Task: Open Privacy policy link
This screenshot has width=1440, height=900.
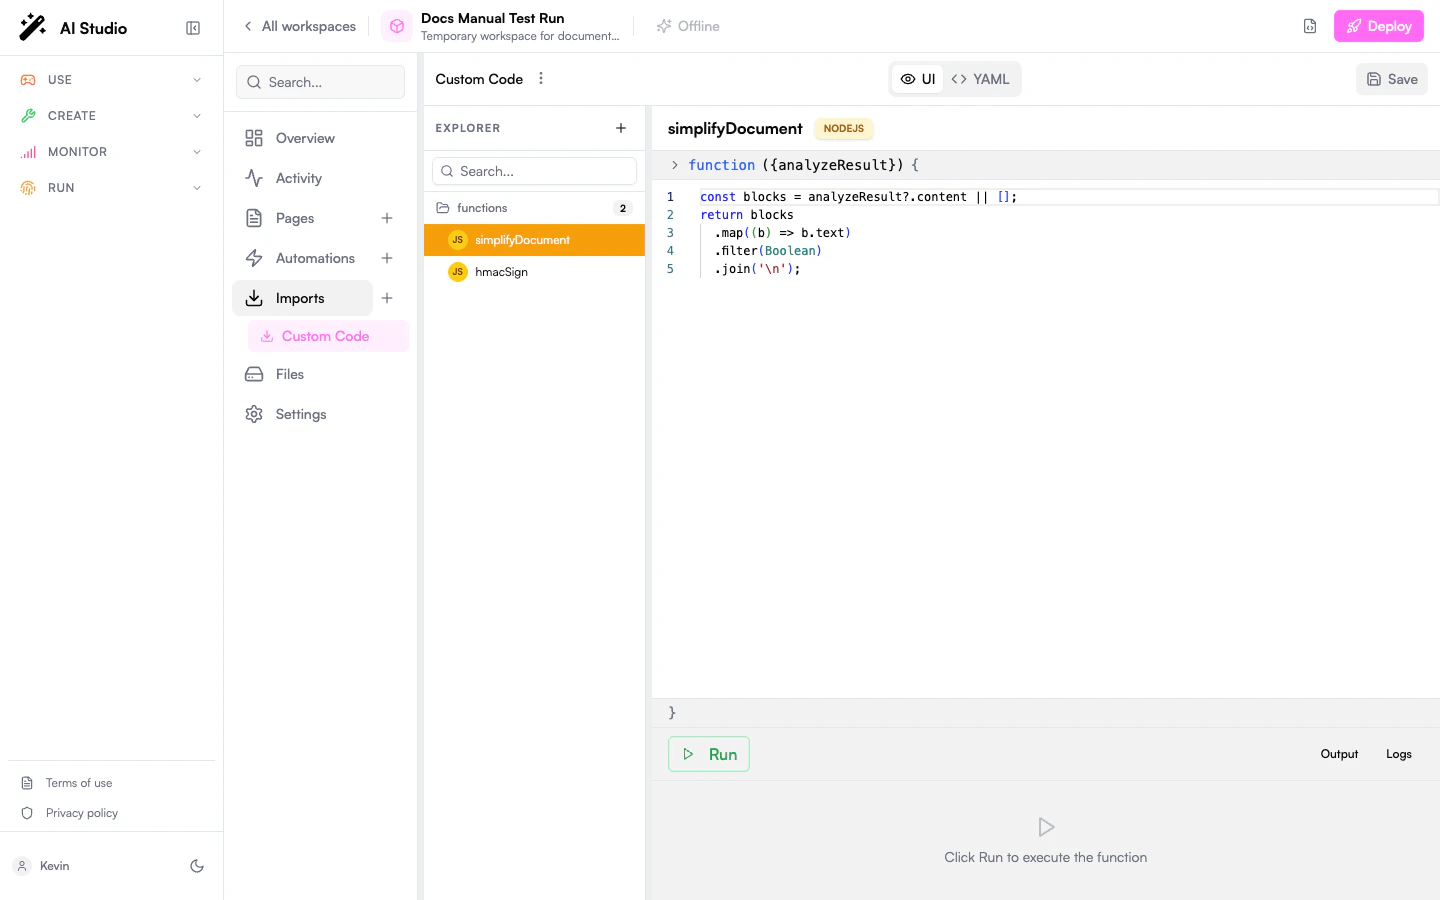Action: [x=81, y=813]
